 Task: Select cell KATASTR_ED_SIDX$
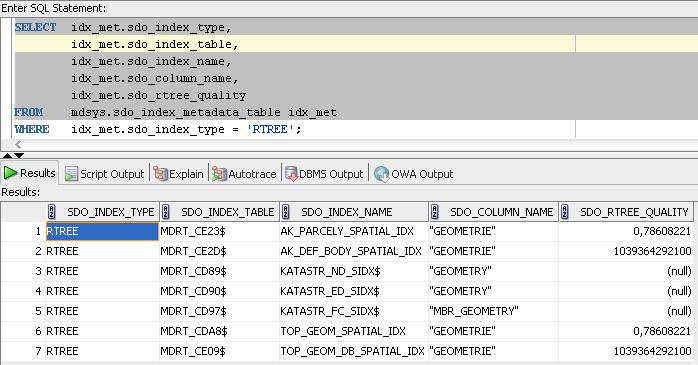pyautogui.click(x=354, y=291)
